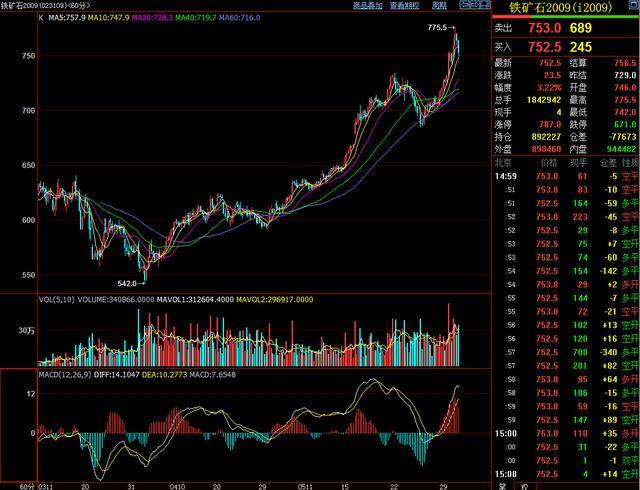640x490 pixels.
Task: Click the MAVOL2:296917.0000 value
Action: click(x=275, y=300)
